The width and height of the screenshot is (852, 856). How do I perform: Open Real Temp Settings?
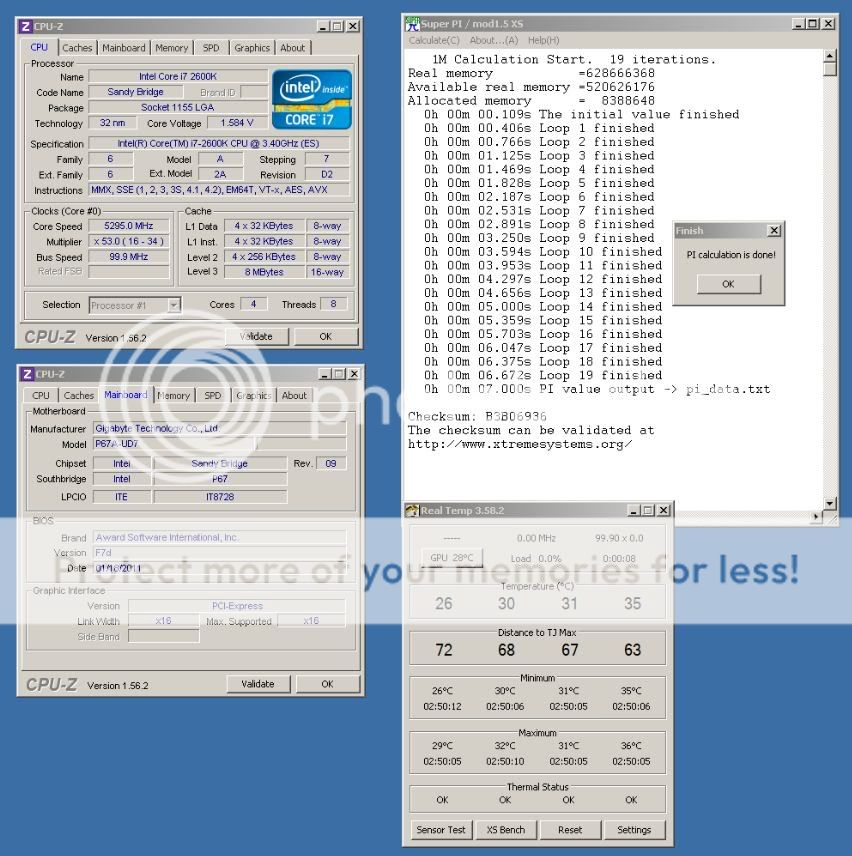click(634, 830)
